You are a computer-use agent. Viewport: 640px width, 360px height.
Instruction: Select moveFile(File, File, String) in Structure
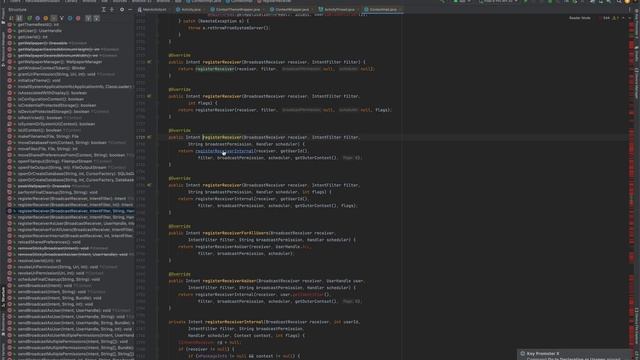click(48, 149)
